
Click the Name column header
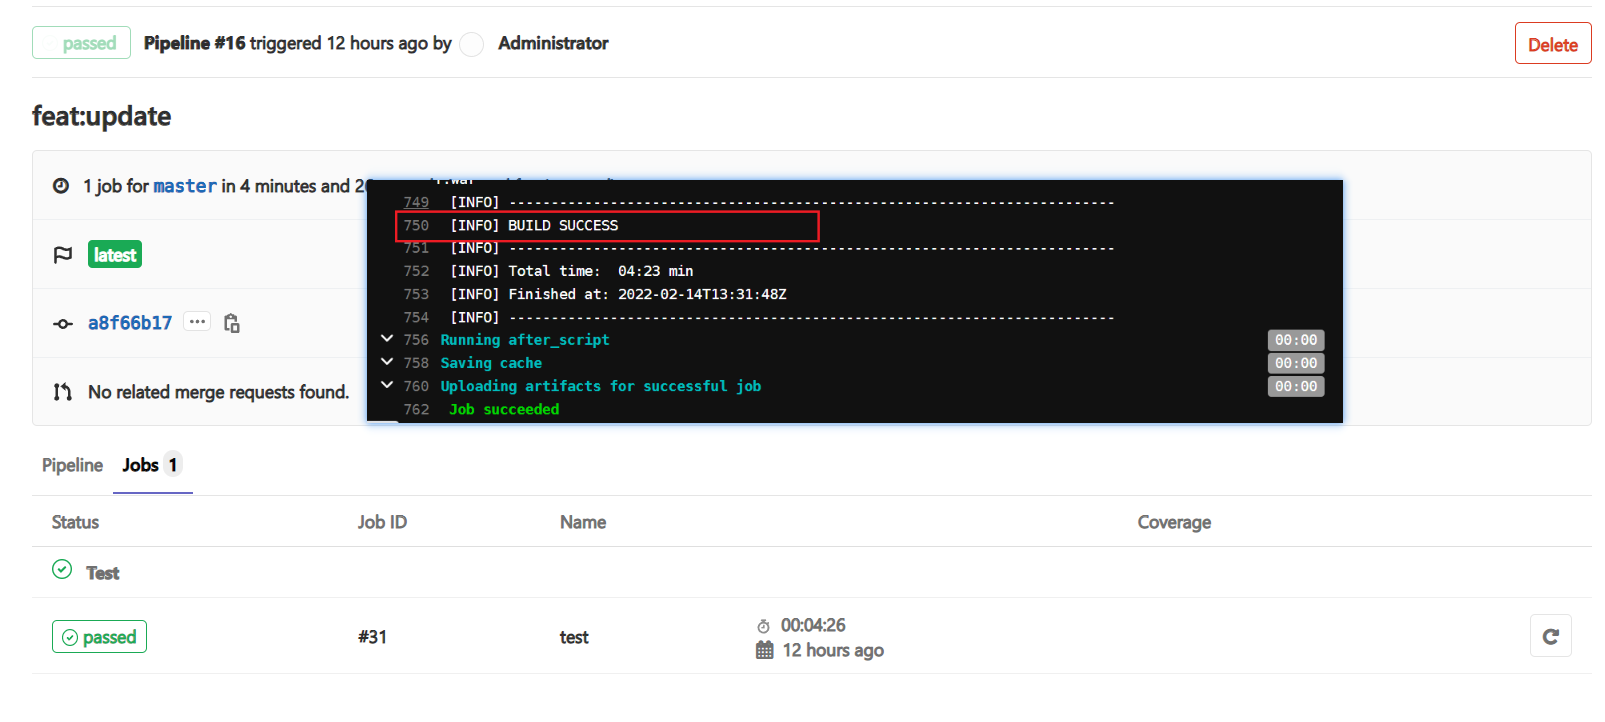(x=583, y=522)
